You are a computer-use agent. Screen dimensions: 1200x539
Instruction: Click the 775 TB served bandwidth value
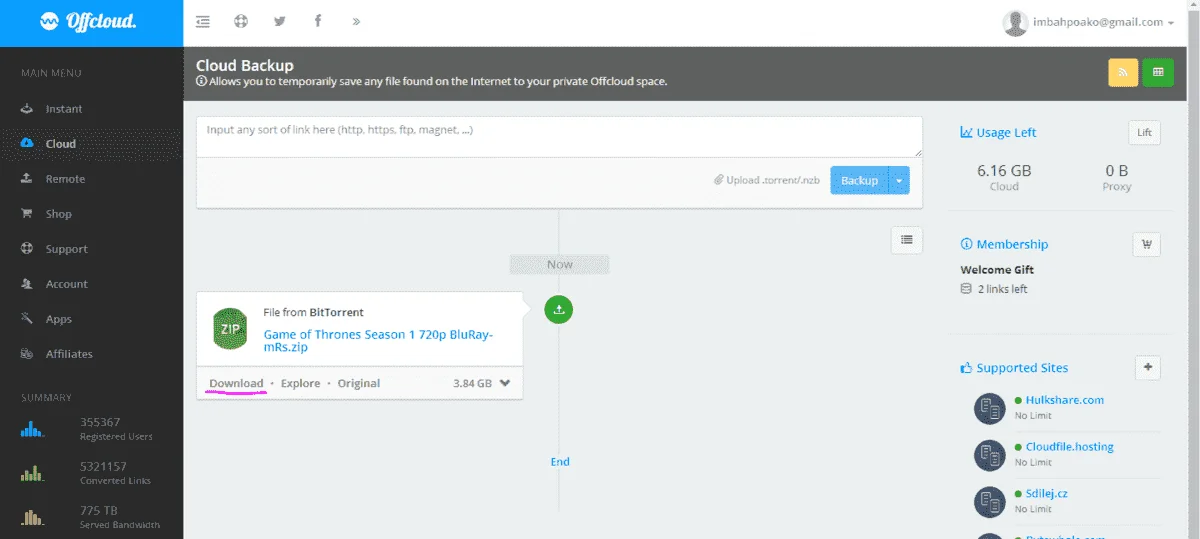[x=97, y=510]
